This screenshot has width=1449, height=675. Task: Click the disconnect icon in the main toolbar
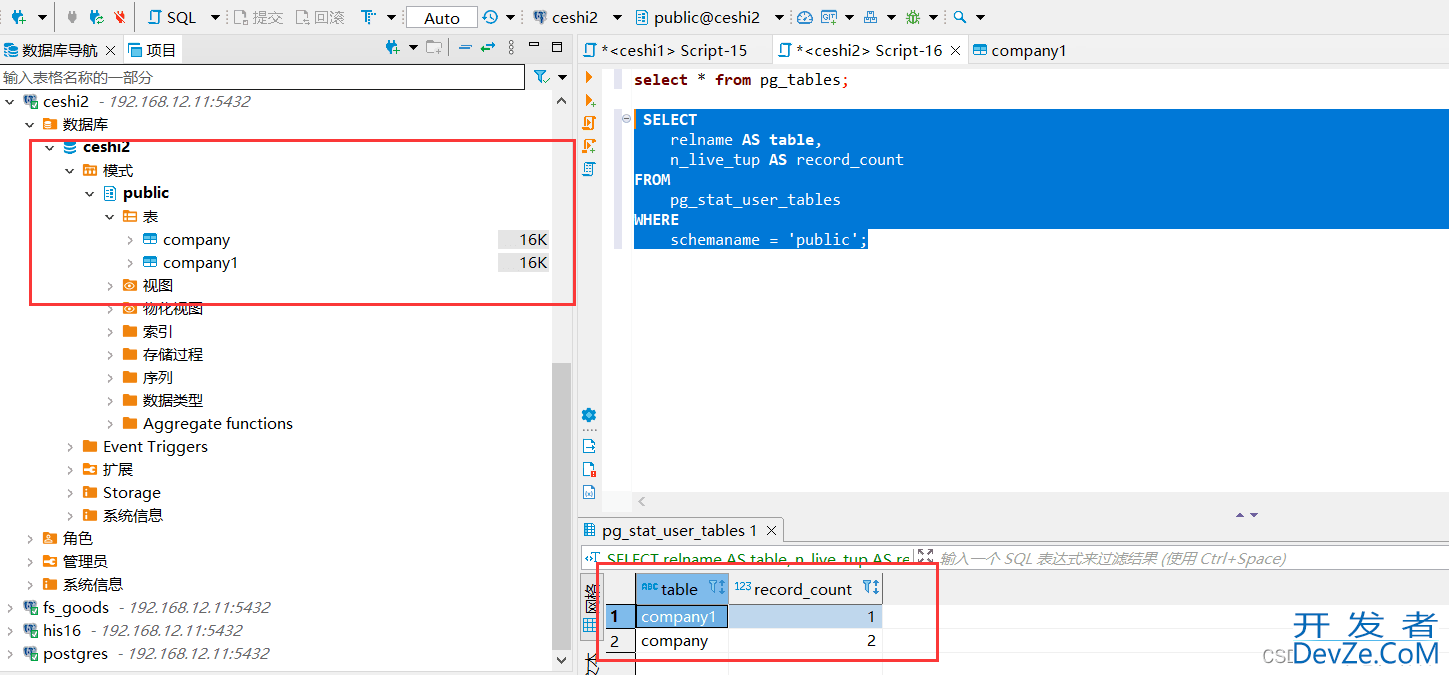[120, 17]
